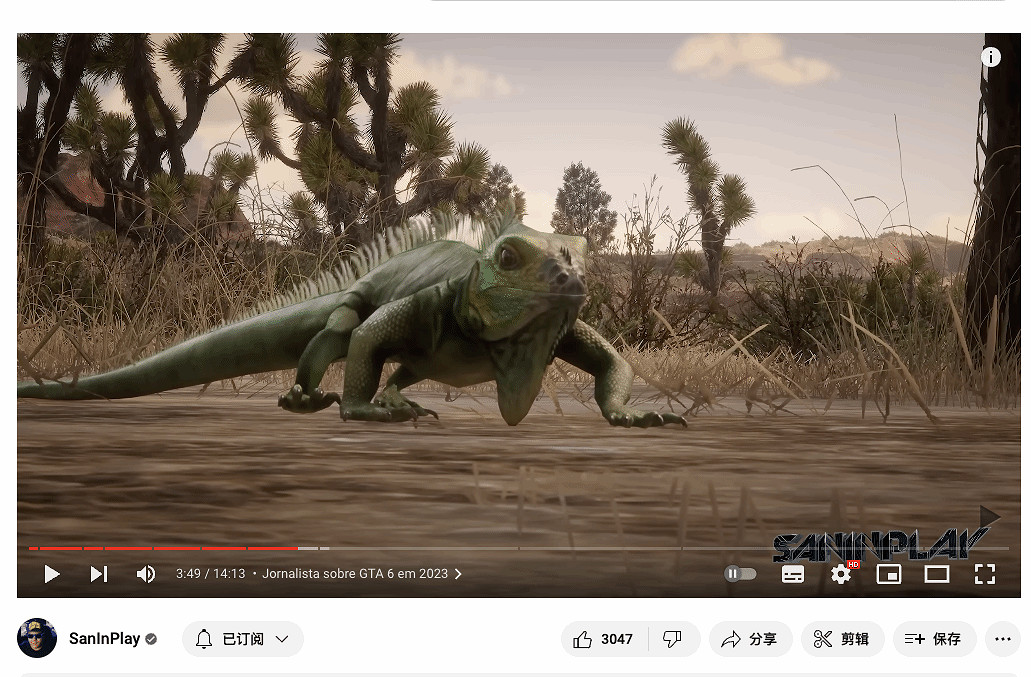Click the SanInPlay channel avatar
This screenshot has height=677, width=1031.
37,638
